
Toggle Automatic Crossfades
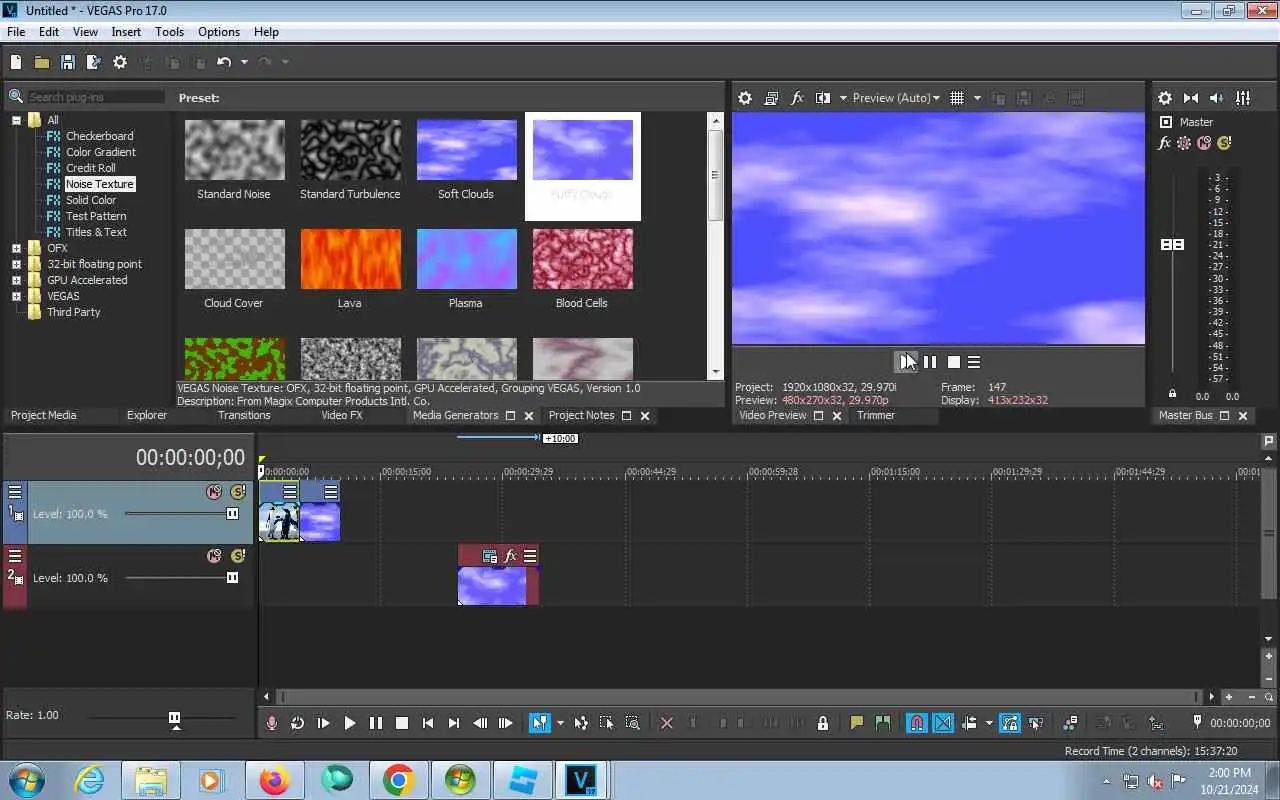click(943, 723)
